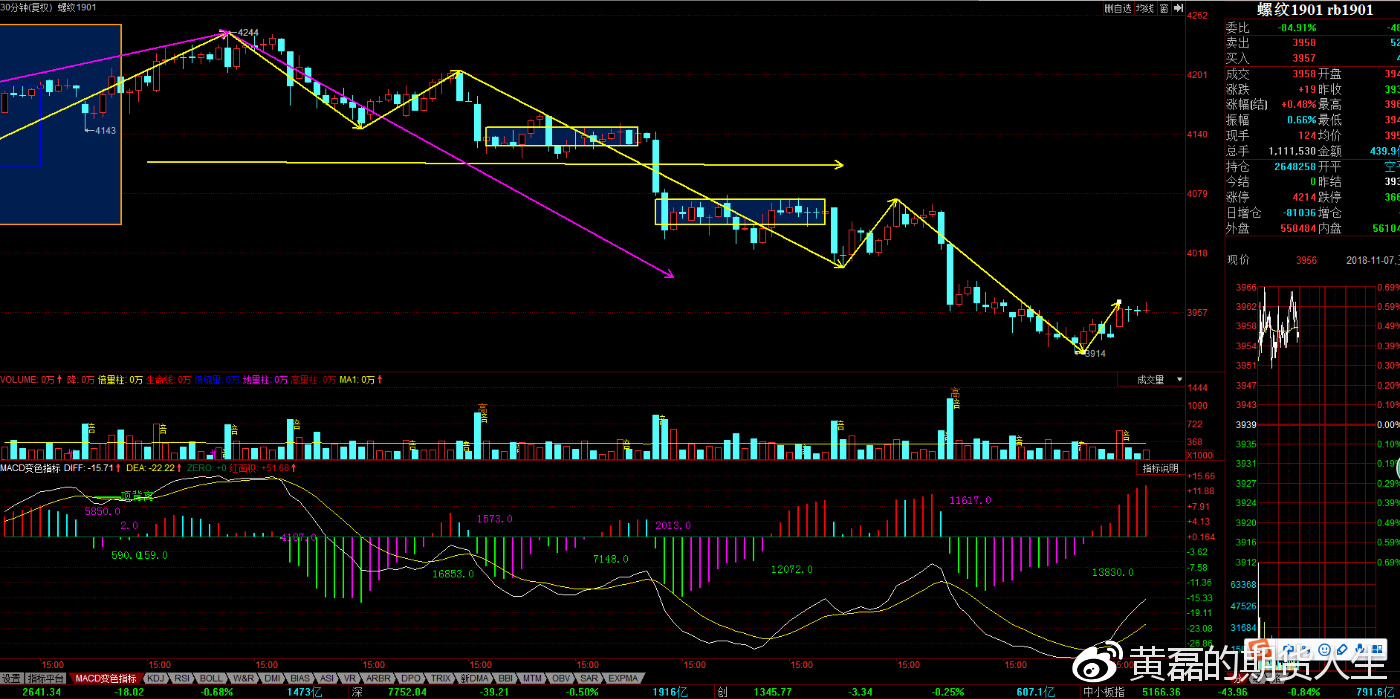Click the 卖出 price 3958
This screenshot has width=1400, height=699.
pyautogui.click(x=1304, y=43)
